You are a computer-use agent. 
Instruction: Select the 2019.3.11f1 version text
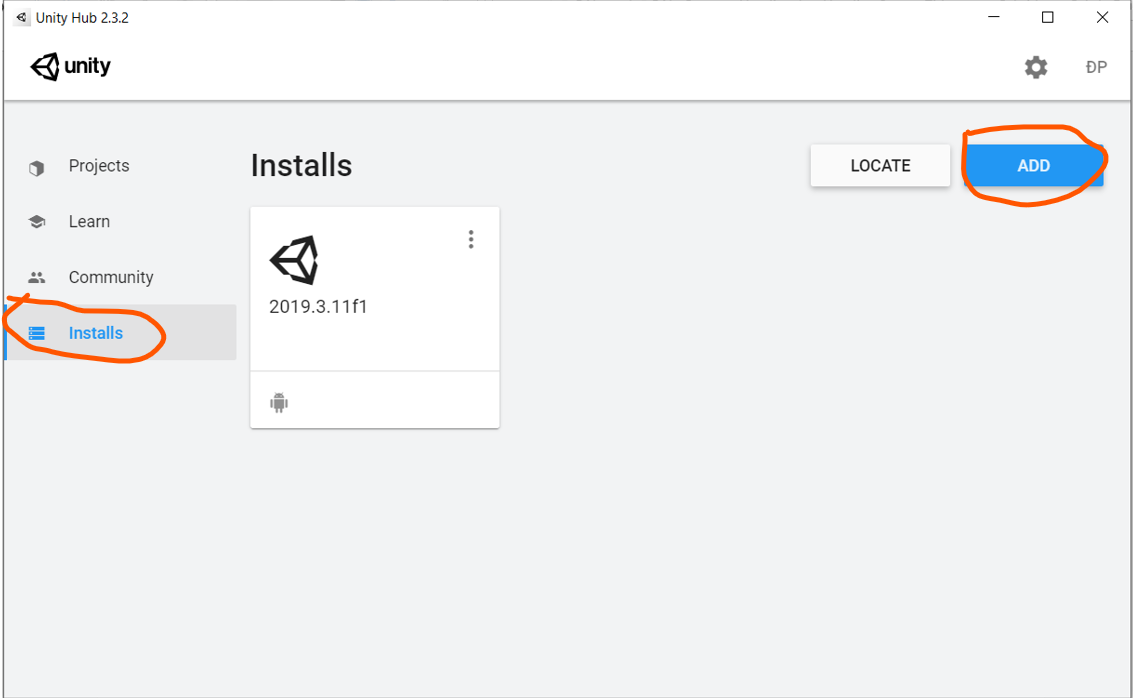tap(318, 307)
